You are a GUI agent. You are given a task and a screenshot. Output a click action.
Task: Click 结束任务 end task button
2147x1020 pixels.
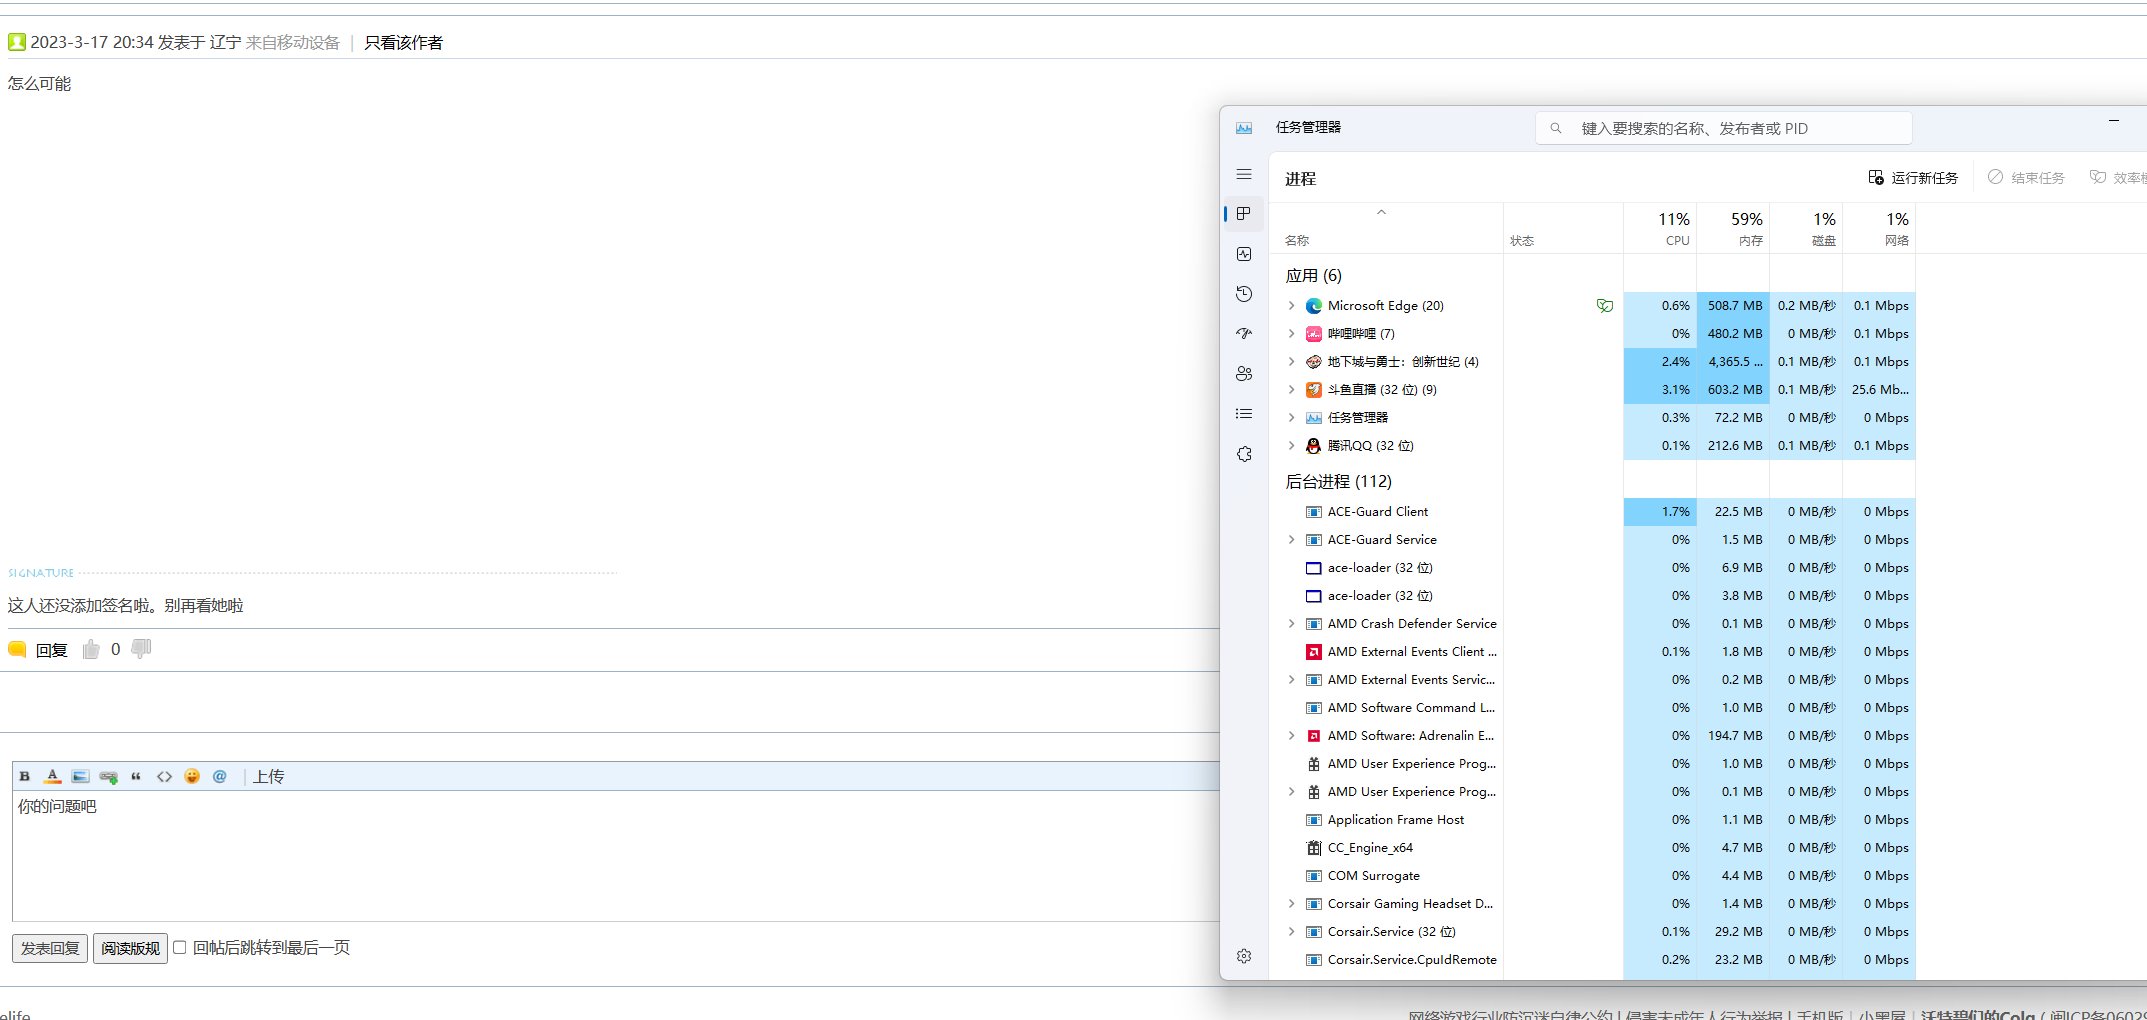(2025, 178)
